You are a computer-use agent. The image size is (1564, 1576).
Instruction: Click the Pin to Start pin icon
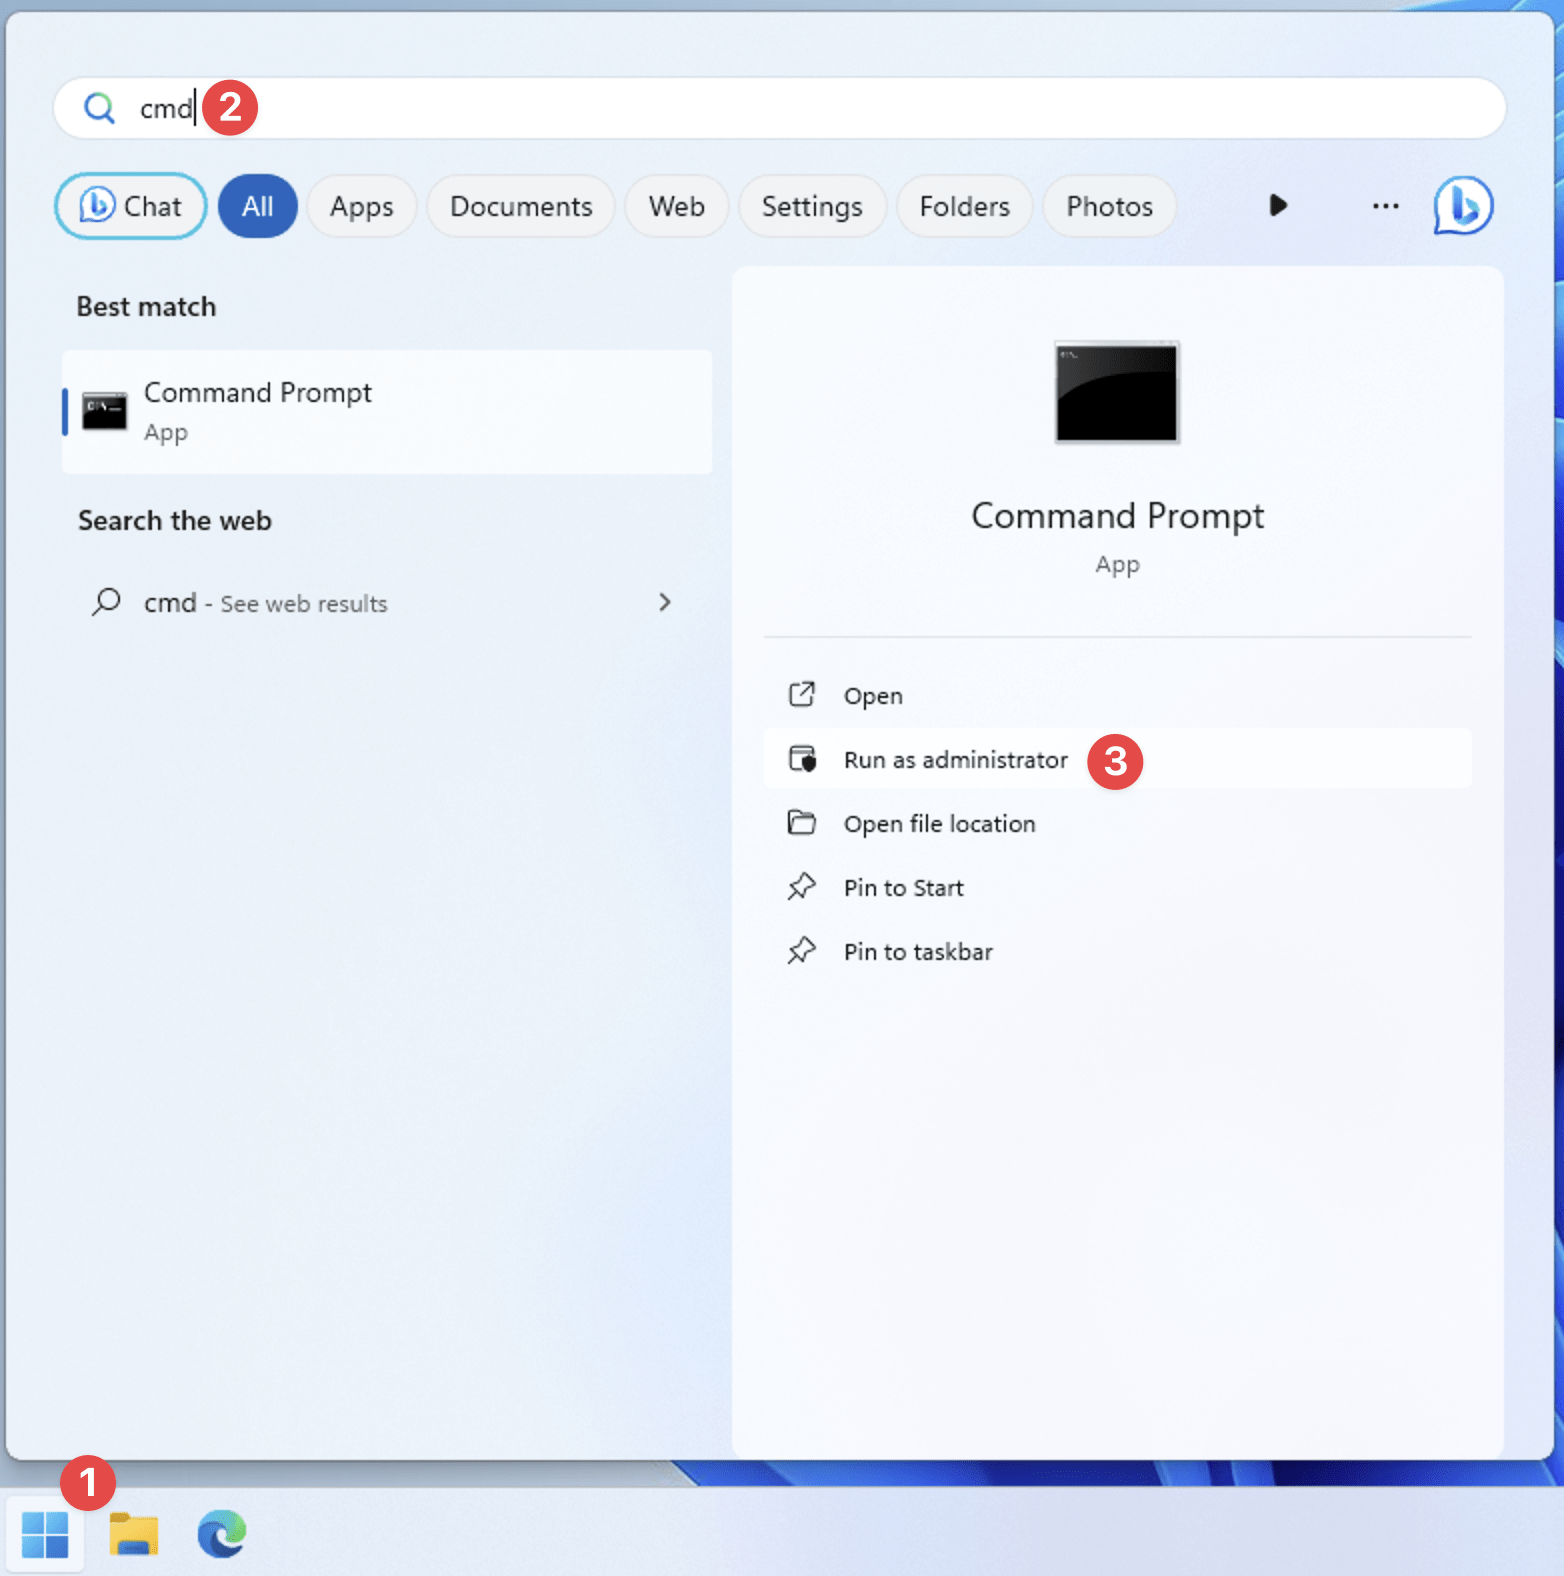(x=802, y=887)
